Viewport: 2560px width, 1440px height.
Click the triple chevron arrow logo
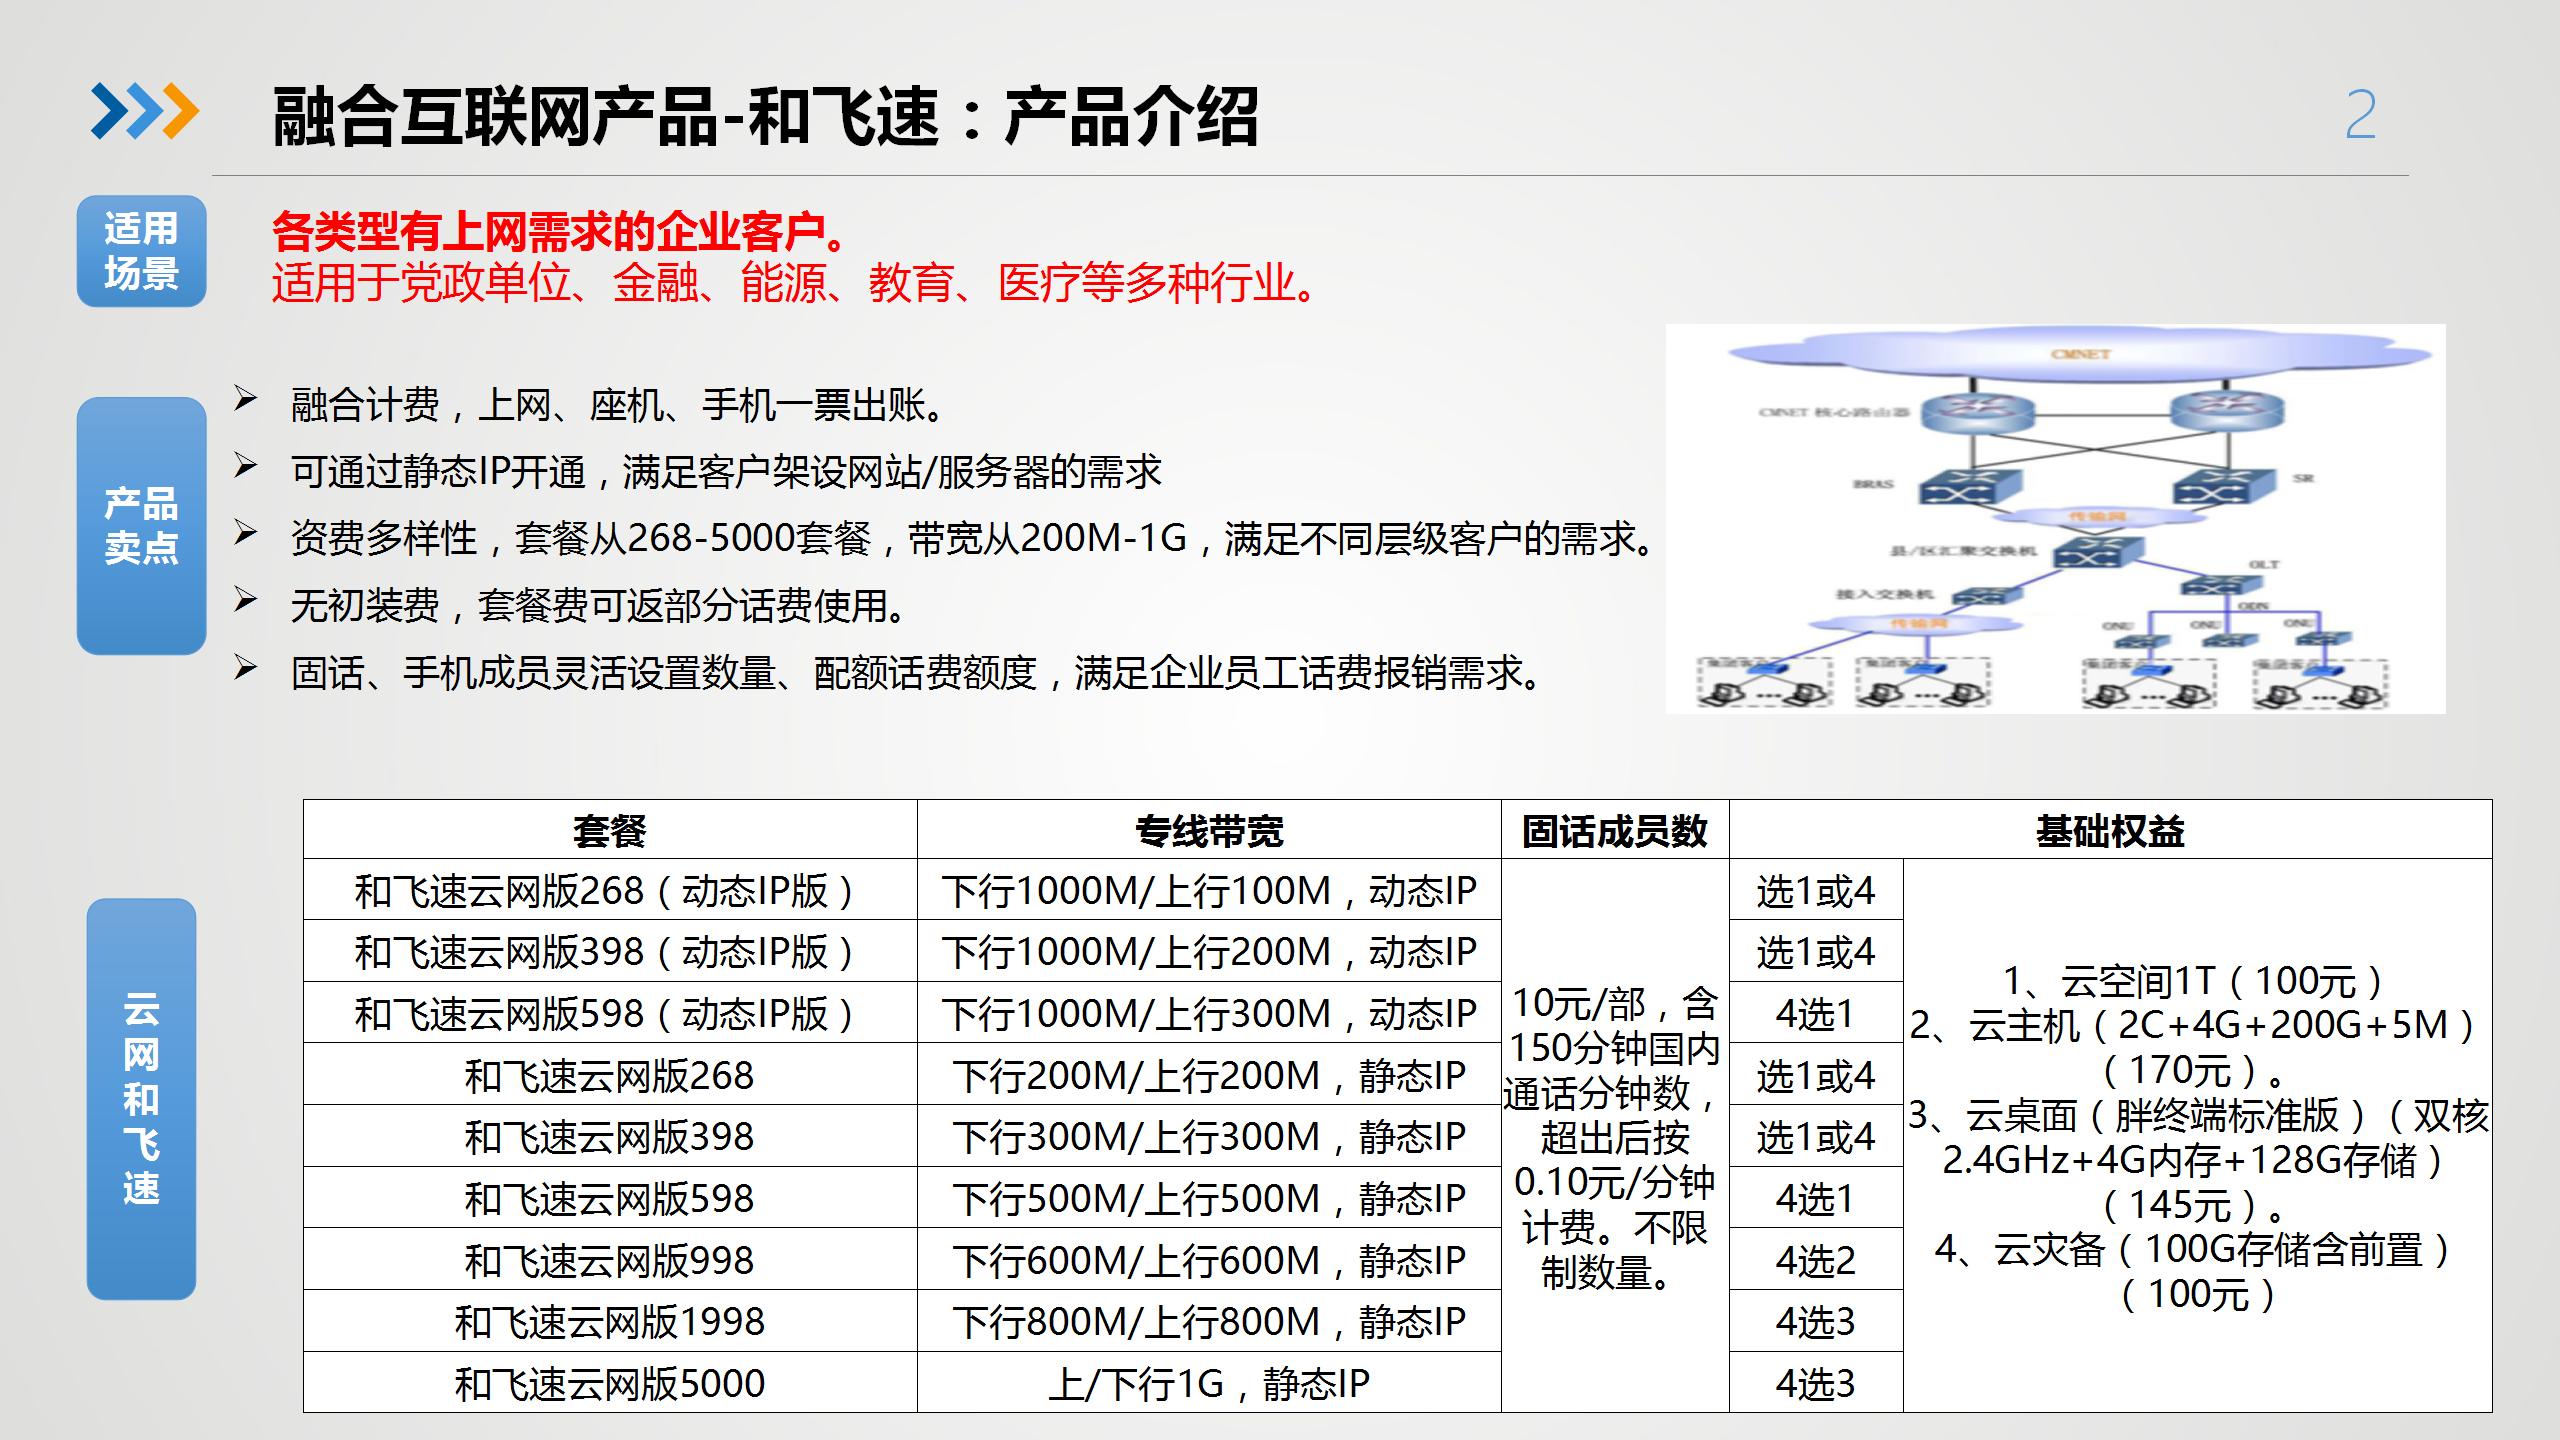pos(144,110)
